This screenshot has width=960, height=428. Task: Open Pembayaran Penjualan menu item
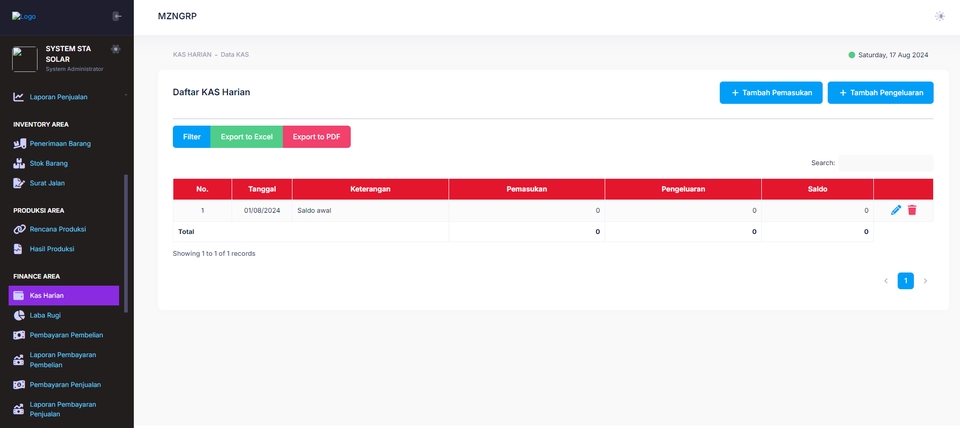pyautogui.click(x=64, y=385)
